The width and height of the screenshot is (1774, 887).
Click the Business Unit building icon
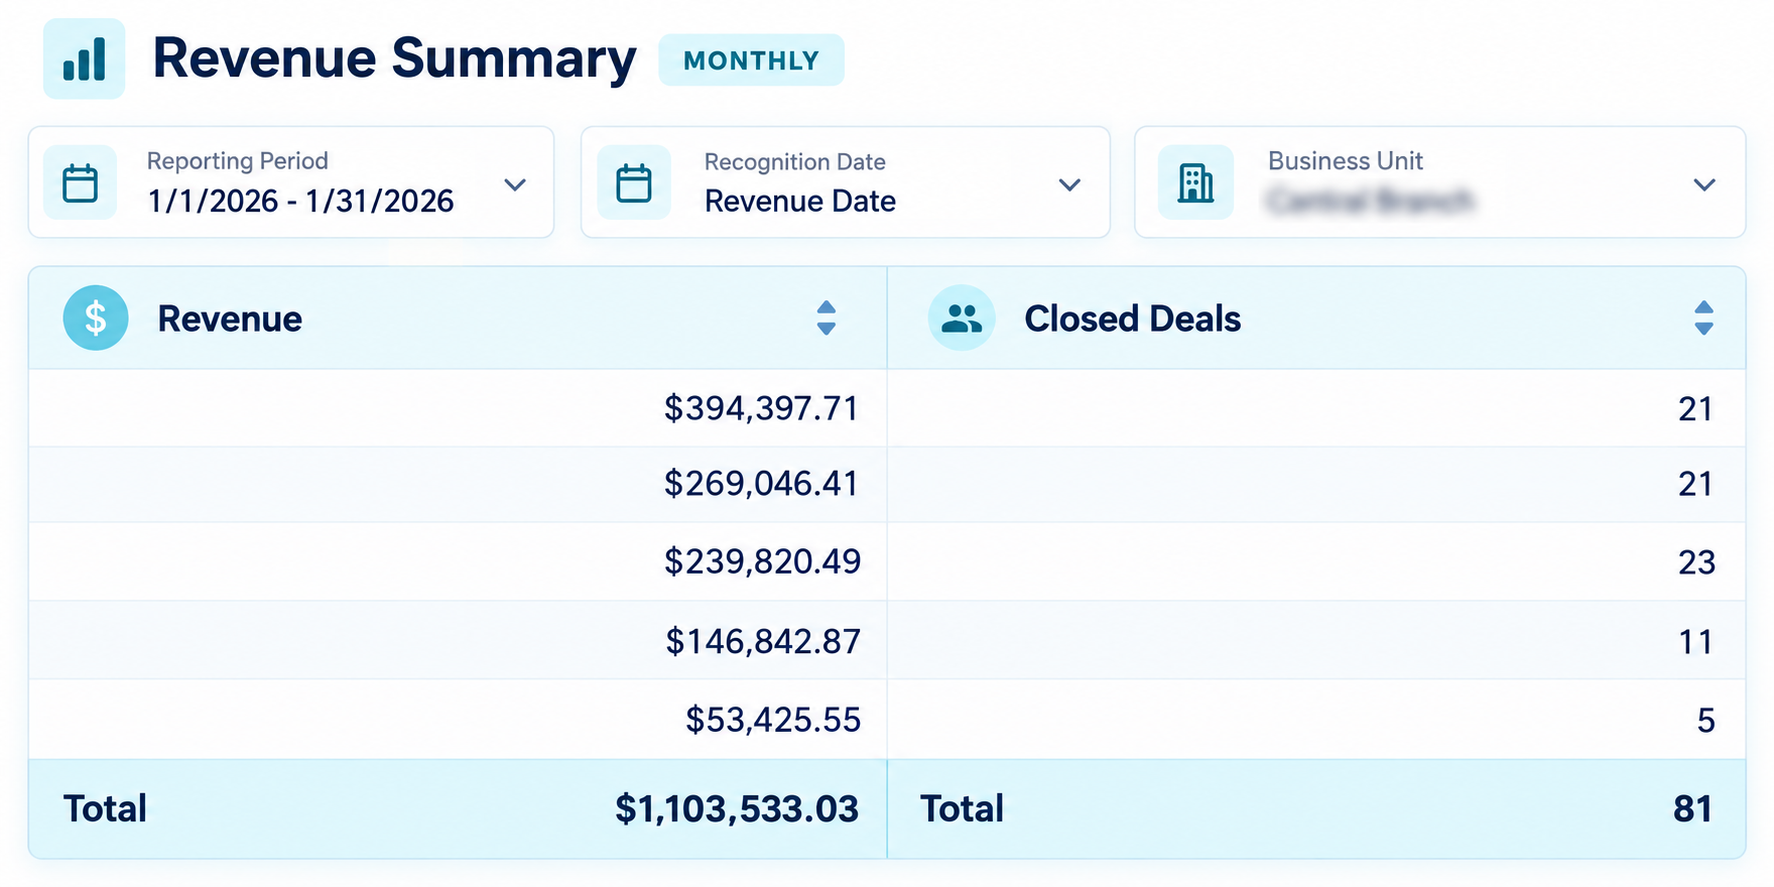[x=1195, y=183]
